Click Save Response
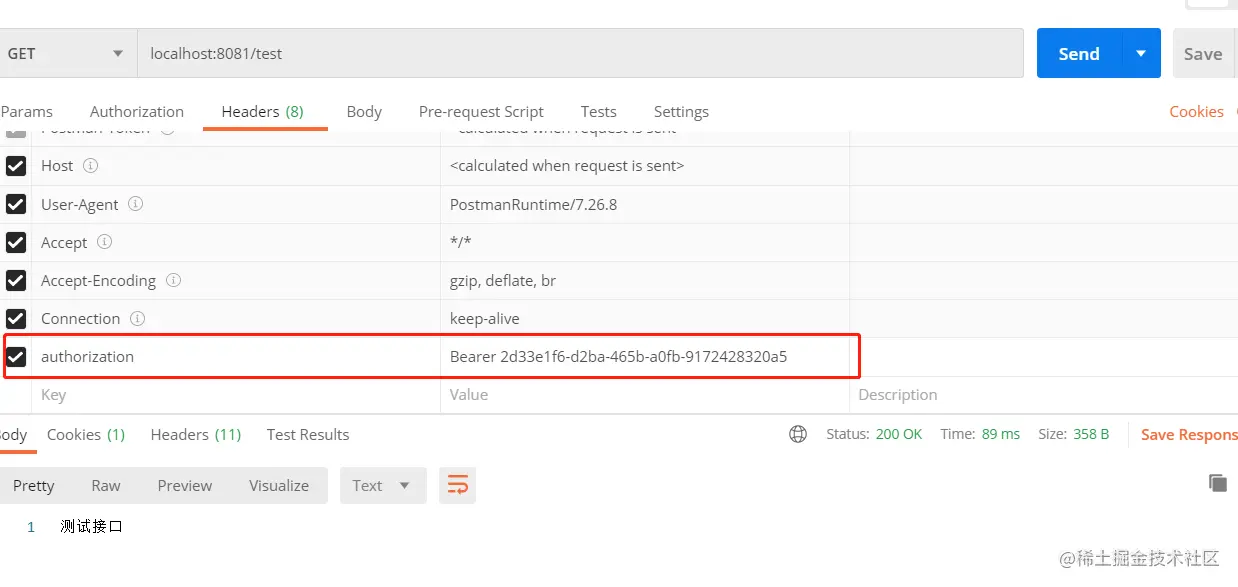This screenshot has height=587, width=1238. (x=1189, y=434)
